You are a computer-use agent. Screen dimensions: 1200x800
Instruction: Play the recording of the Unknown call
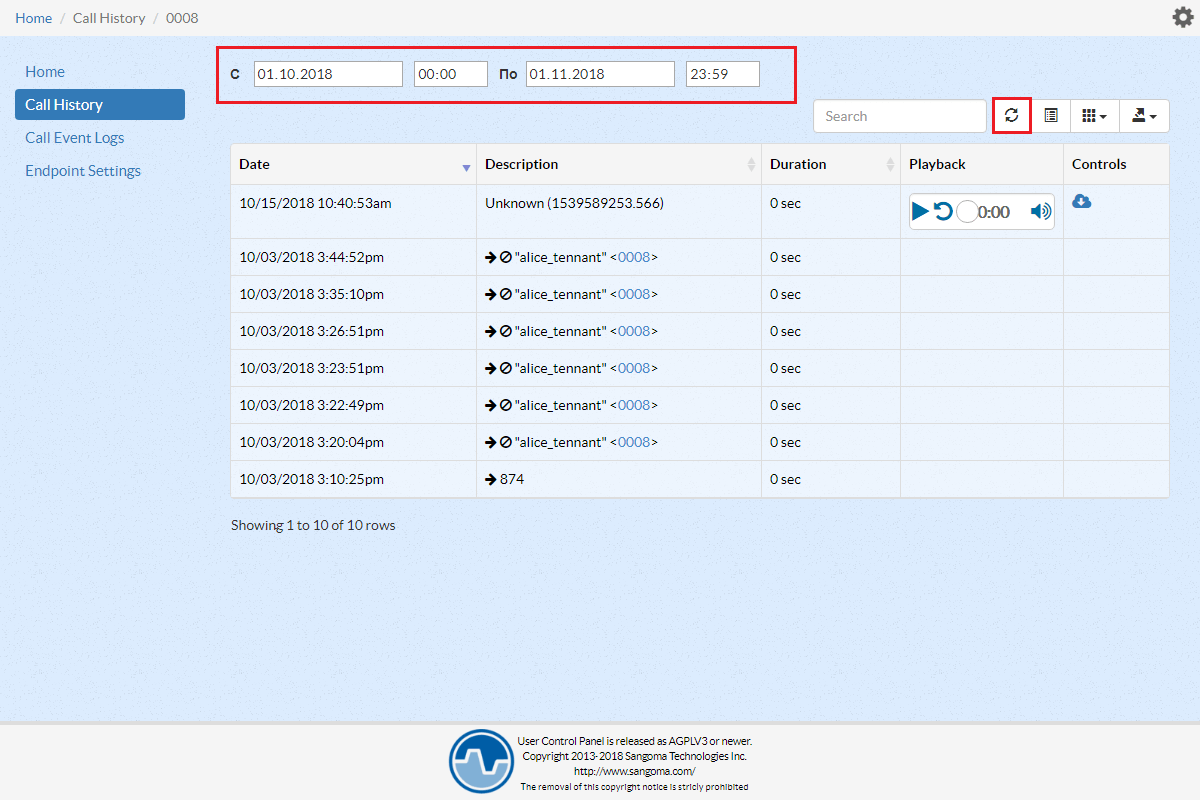click(x=920, y=211)
